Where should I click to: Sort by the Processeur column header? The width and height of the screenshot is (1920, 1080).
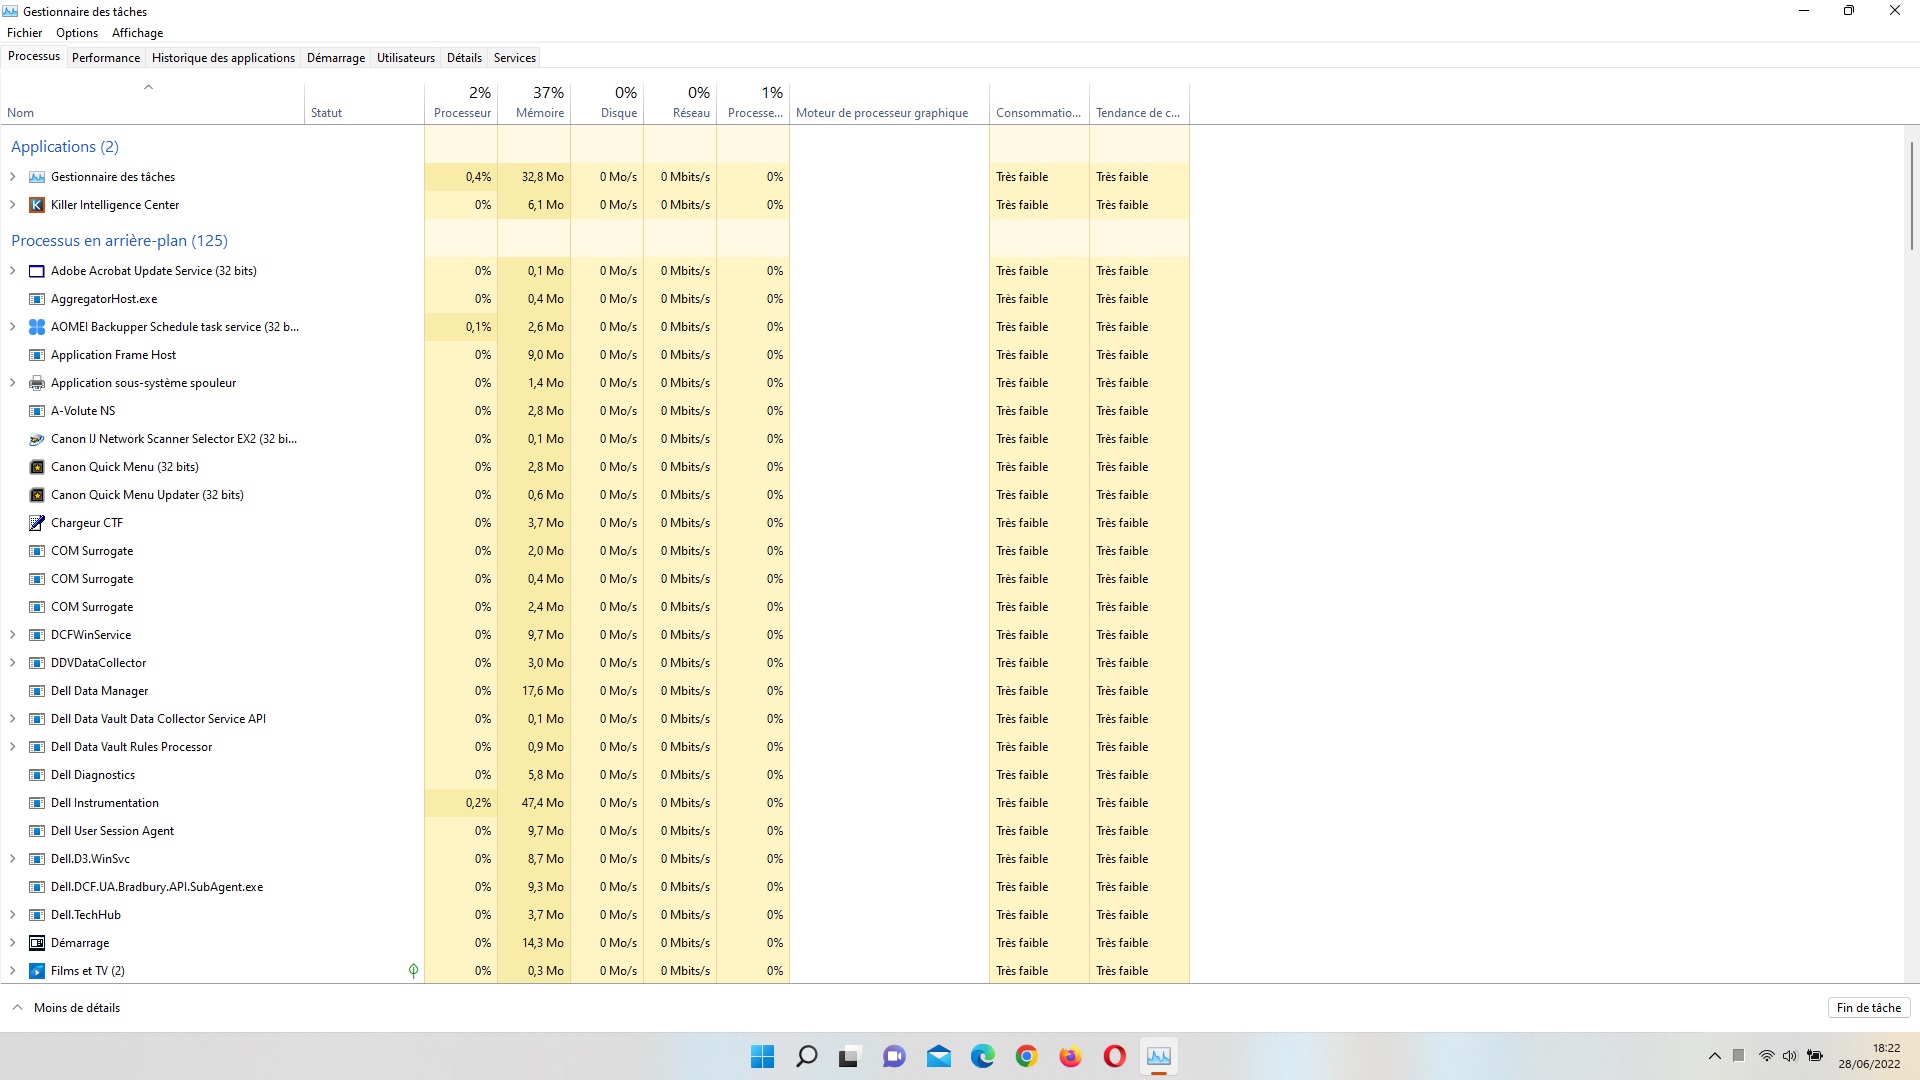[x=461, y=102]
